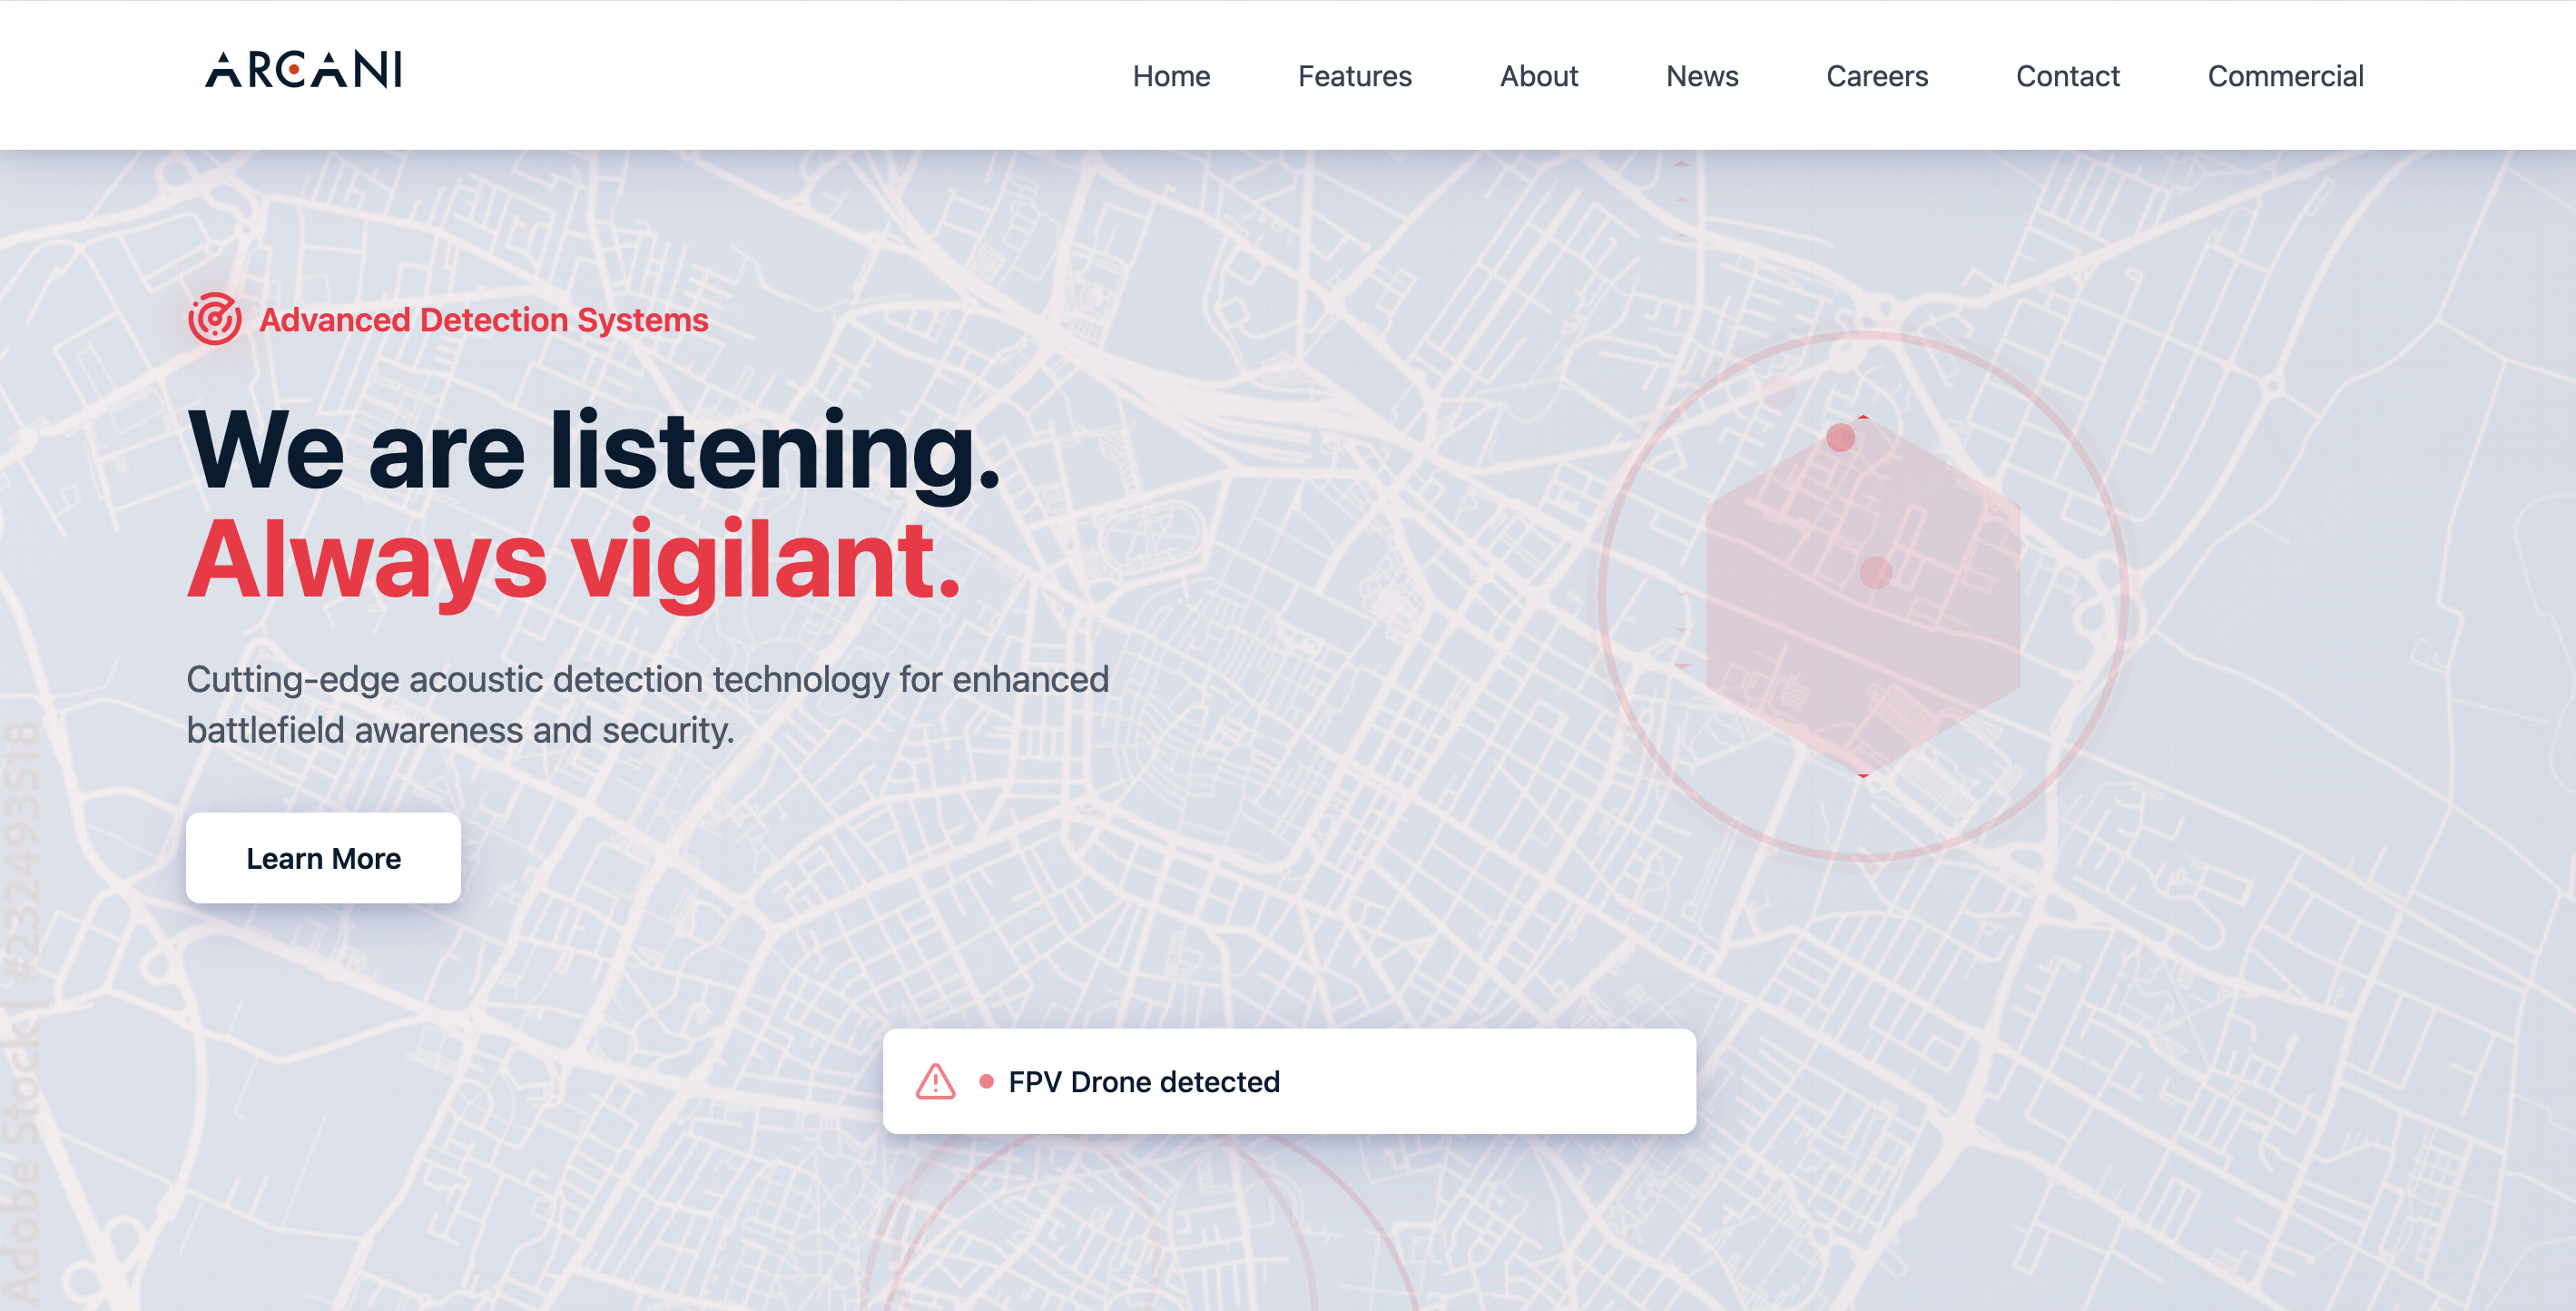Click the upper red dot on the hexagon
Image resolution: width=2576 pixels, height=1311 pixels.
click(1840, 437)
